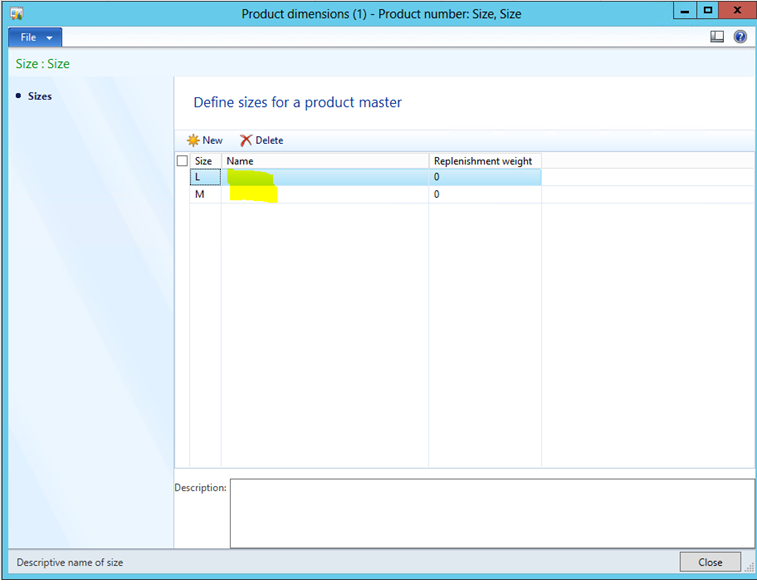Viewport: 757px width, 586px height.
Task: Sort by the Size column header
Action: point(204,161)
